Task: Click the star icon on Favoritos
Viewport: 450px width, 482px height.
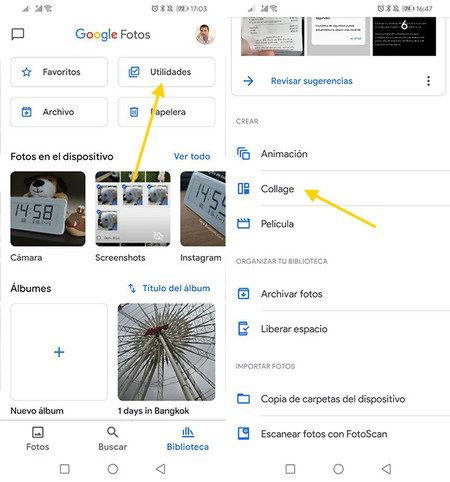Action: [x=27, y=72]
